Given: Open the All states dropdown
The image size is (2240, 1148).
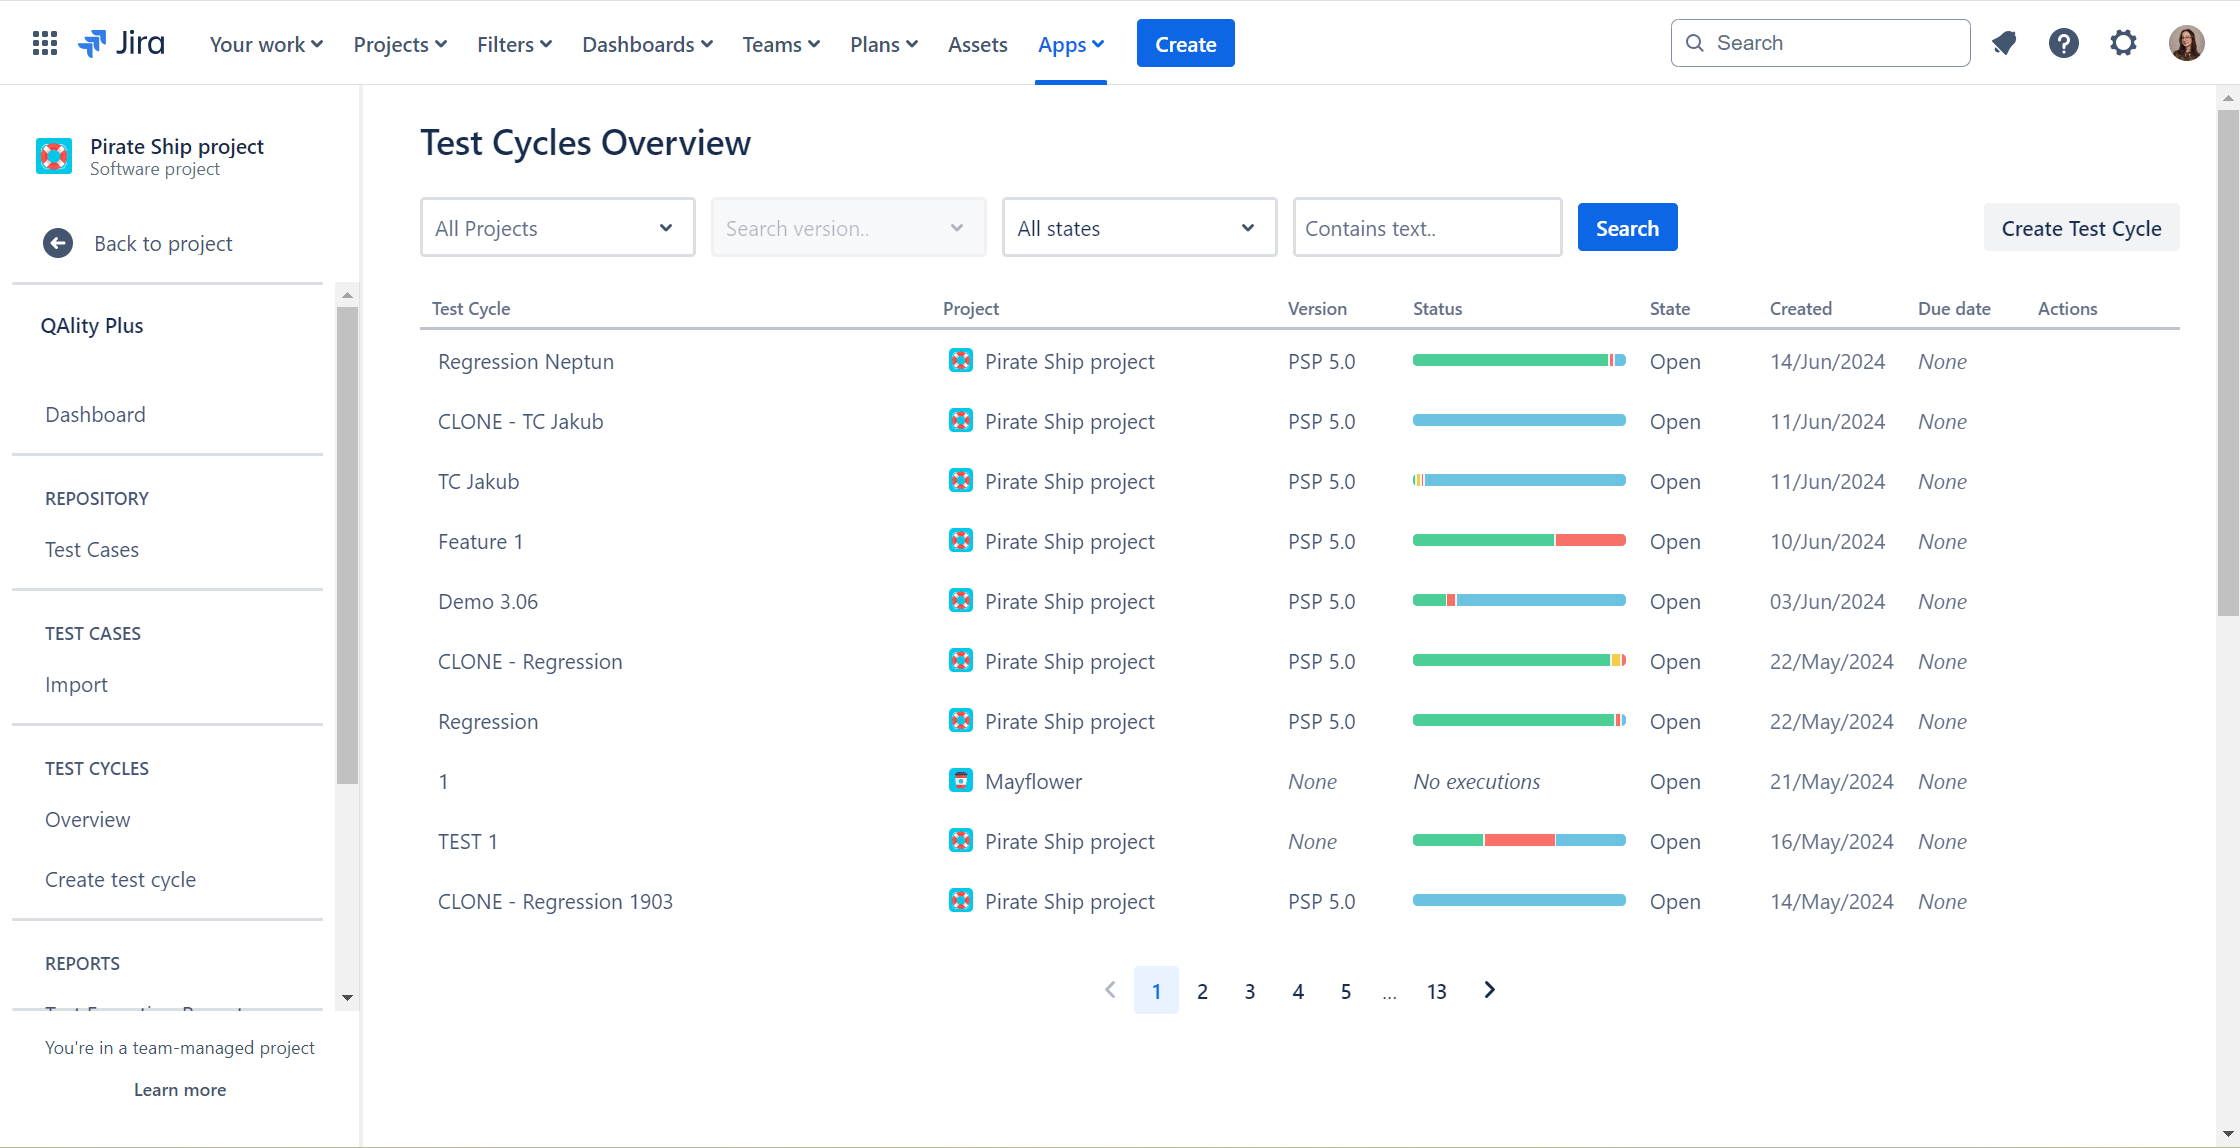Looking at the screenshot, I should 1139,227.
